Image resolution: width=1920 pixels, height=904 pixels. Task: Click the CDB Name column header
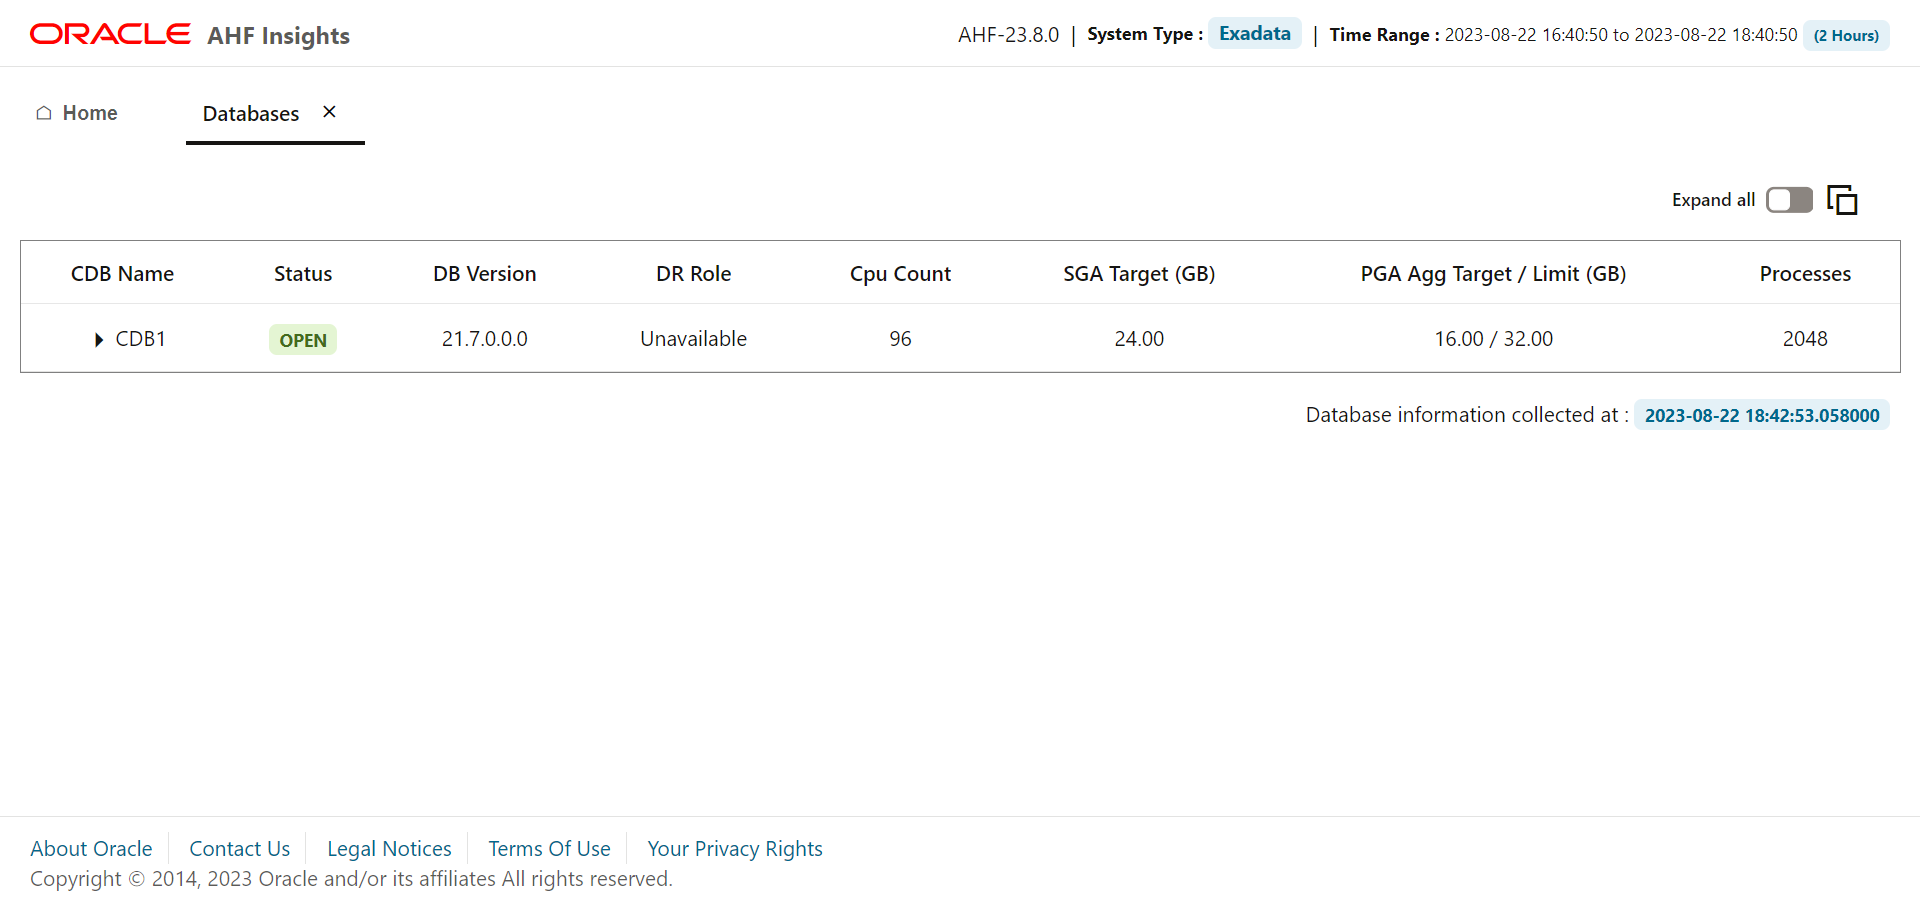122,274
